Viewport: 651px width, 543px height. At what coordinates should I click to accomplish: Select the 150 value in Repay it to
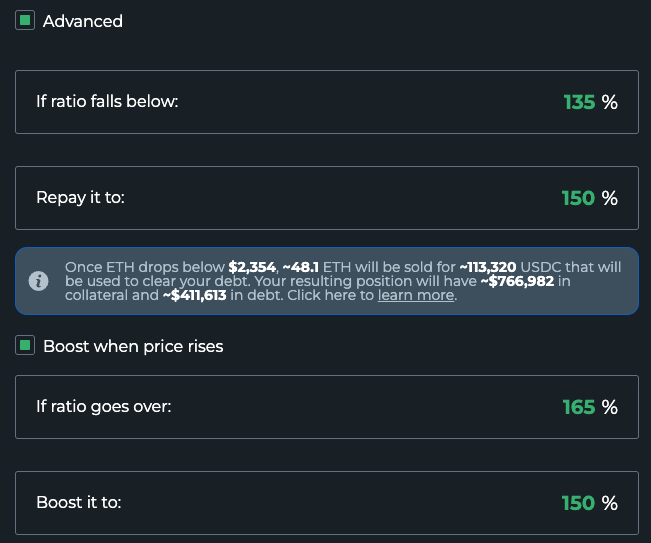(578, 198)
